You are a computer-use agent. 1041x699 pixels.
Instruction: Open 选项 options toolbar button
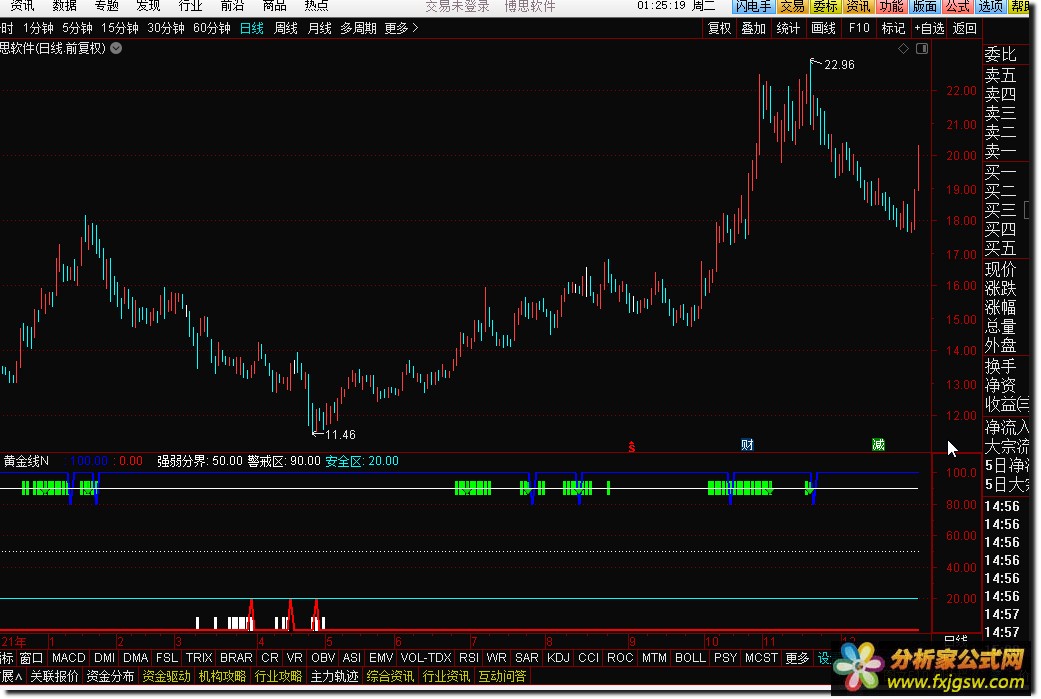click(991, 7)
